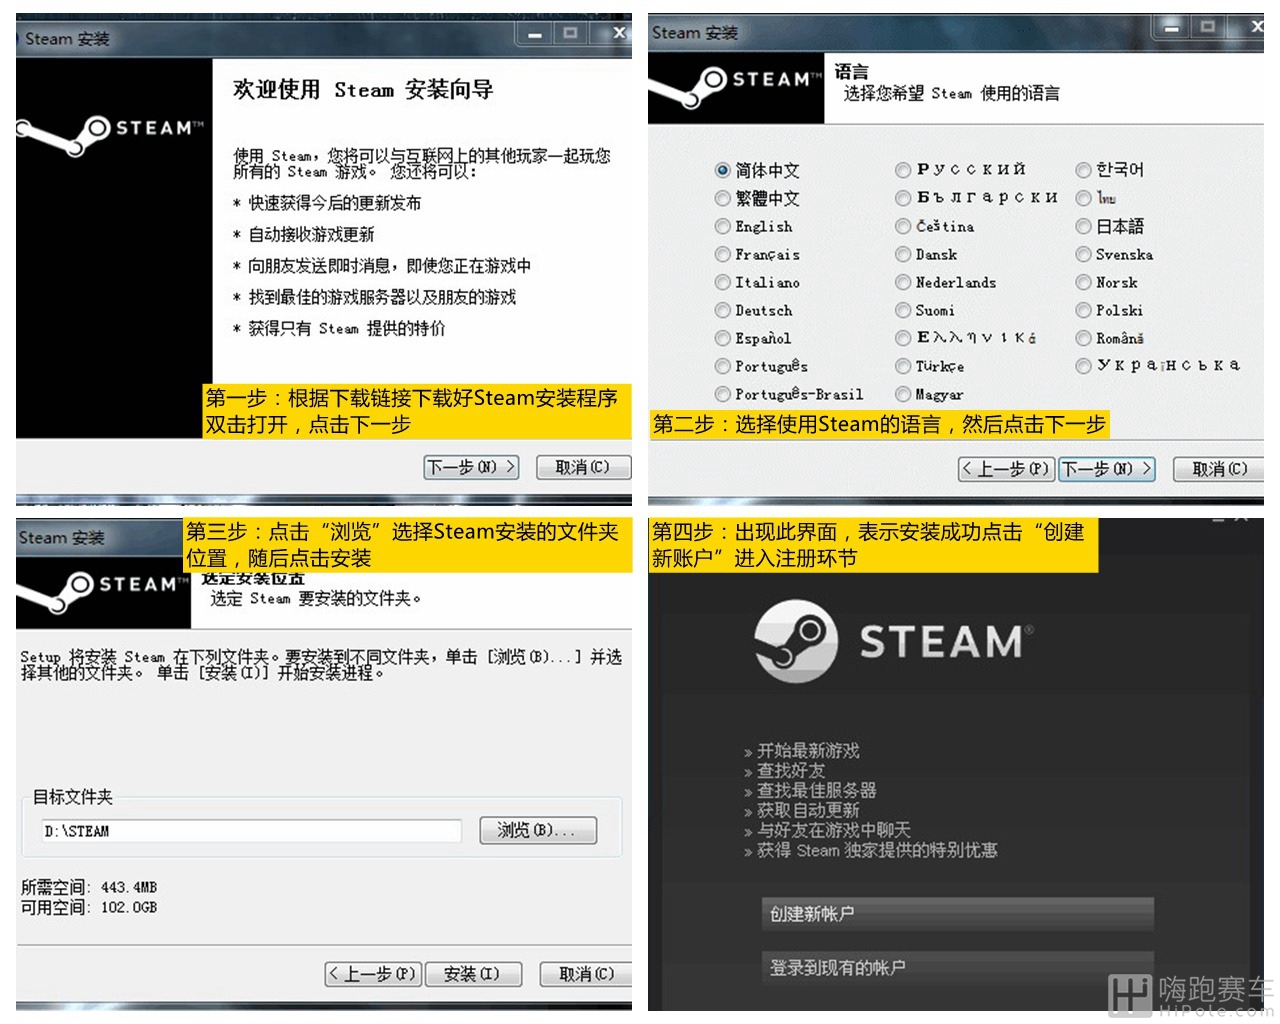Go back with 上一步 in language window
1280x1024 pixels.
pyautogui.click(x=1005, y=469)
